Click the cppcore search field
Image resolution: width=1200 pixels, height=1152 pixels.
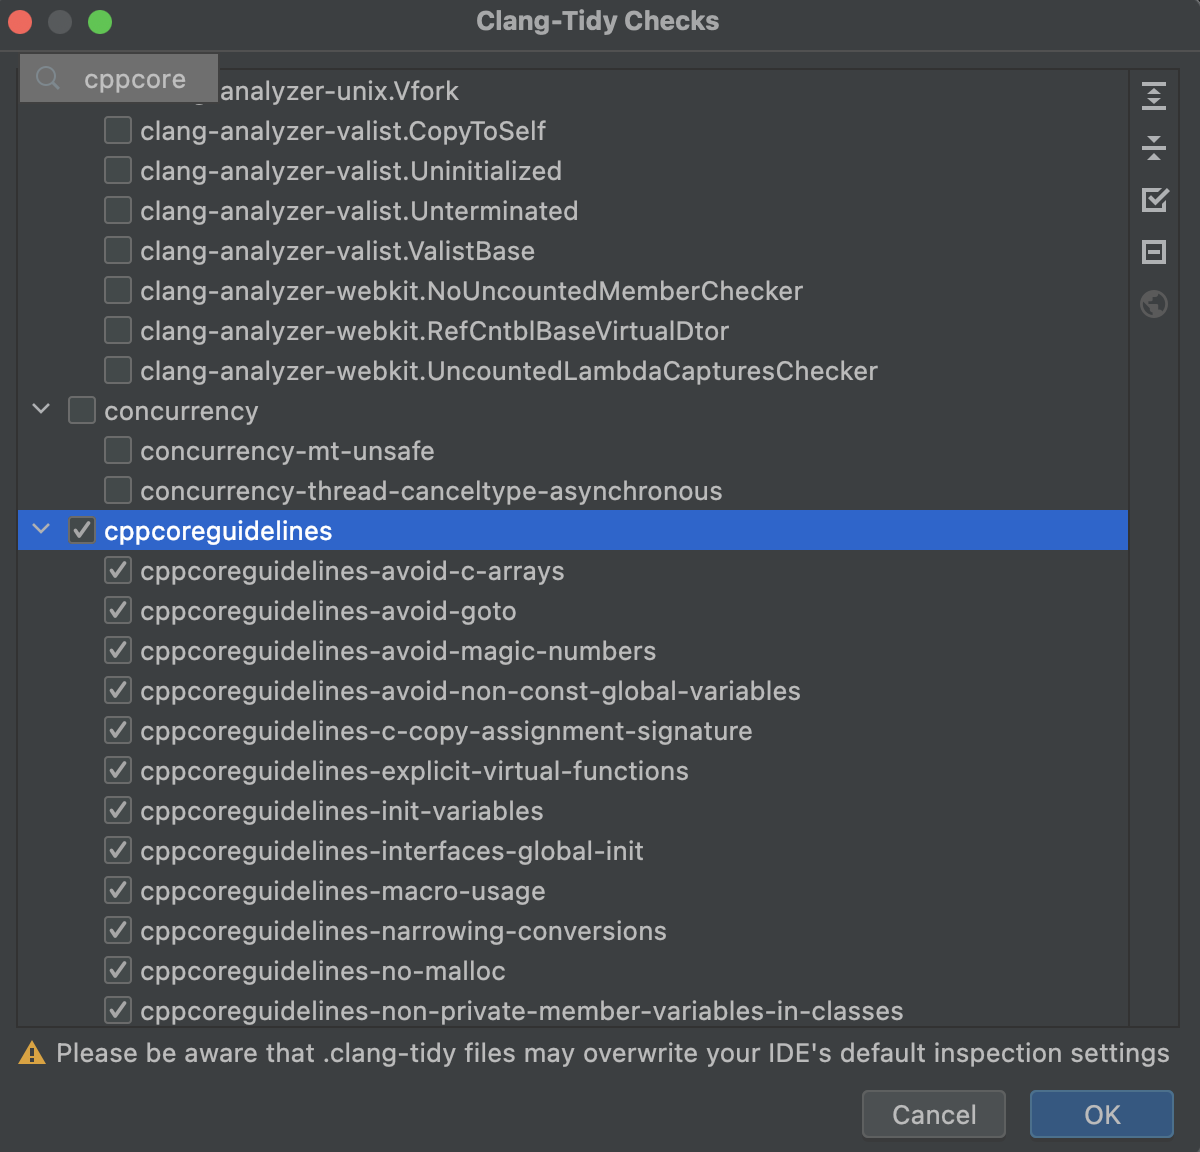pos(119,78)
